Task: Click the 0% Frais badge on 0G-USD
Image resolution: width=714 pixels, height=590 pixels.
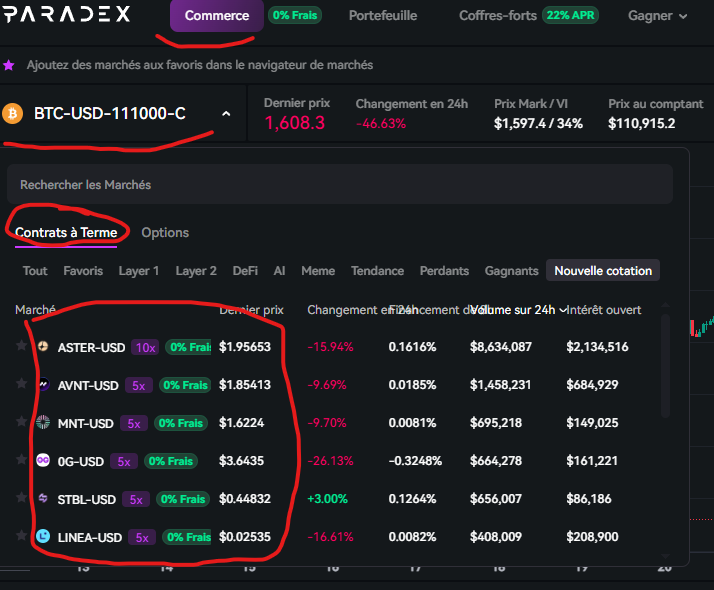Action: [171, 461]
